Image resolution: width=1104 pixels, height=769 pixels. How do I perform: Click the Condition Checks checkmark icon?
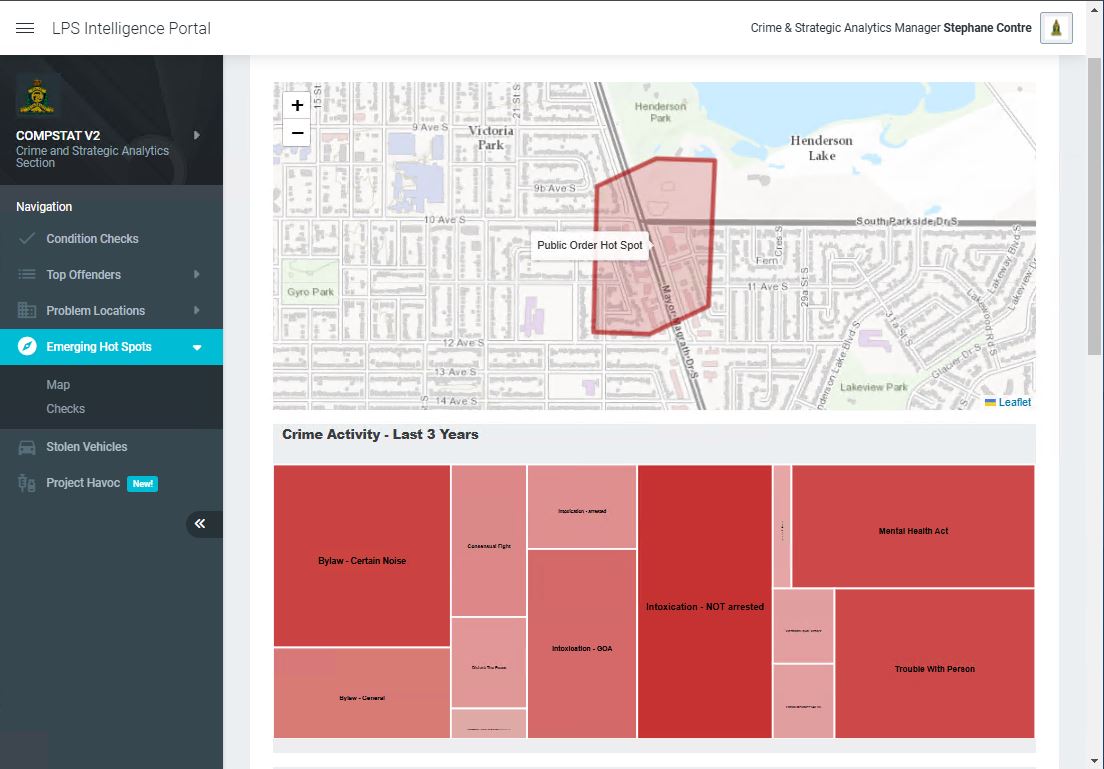(x=27, y=239)
